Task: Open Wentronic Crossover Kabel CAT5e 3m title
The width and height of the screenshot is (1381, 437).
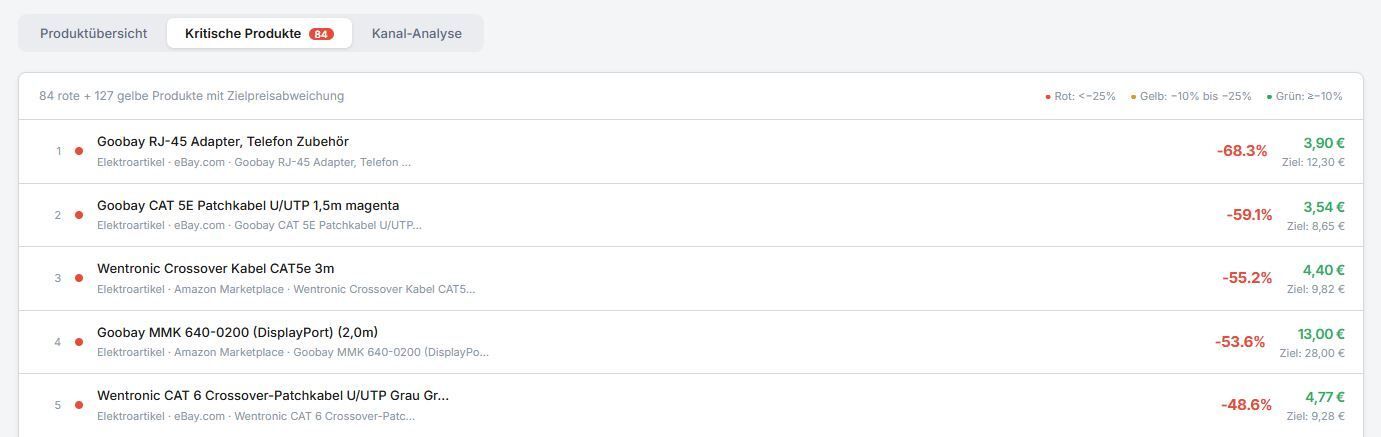Action: point(215,268)
